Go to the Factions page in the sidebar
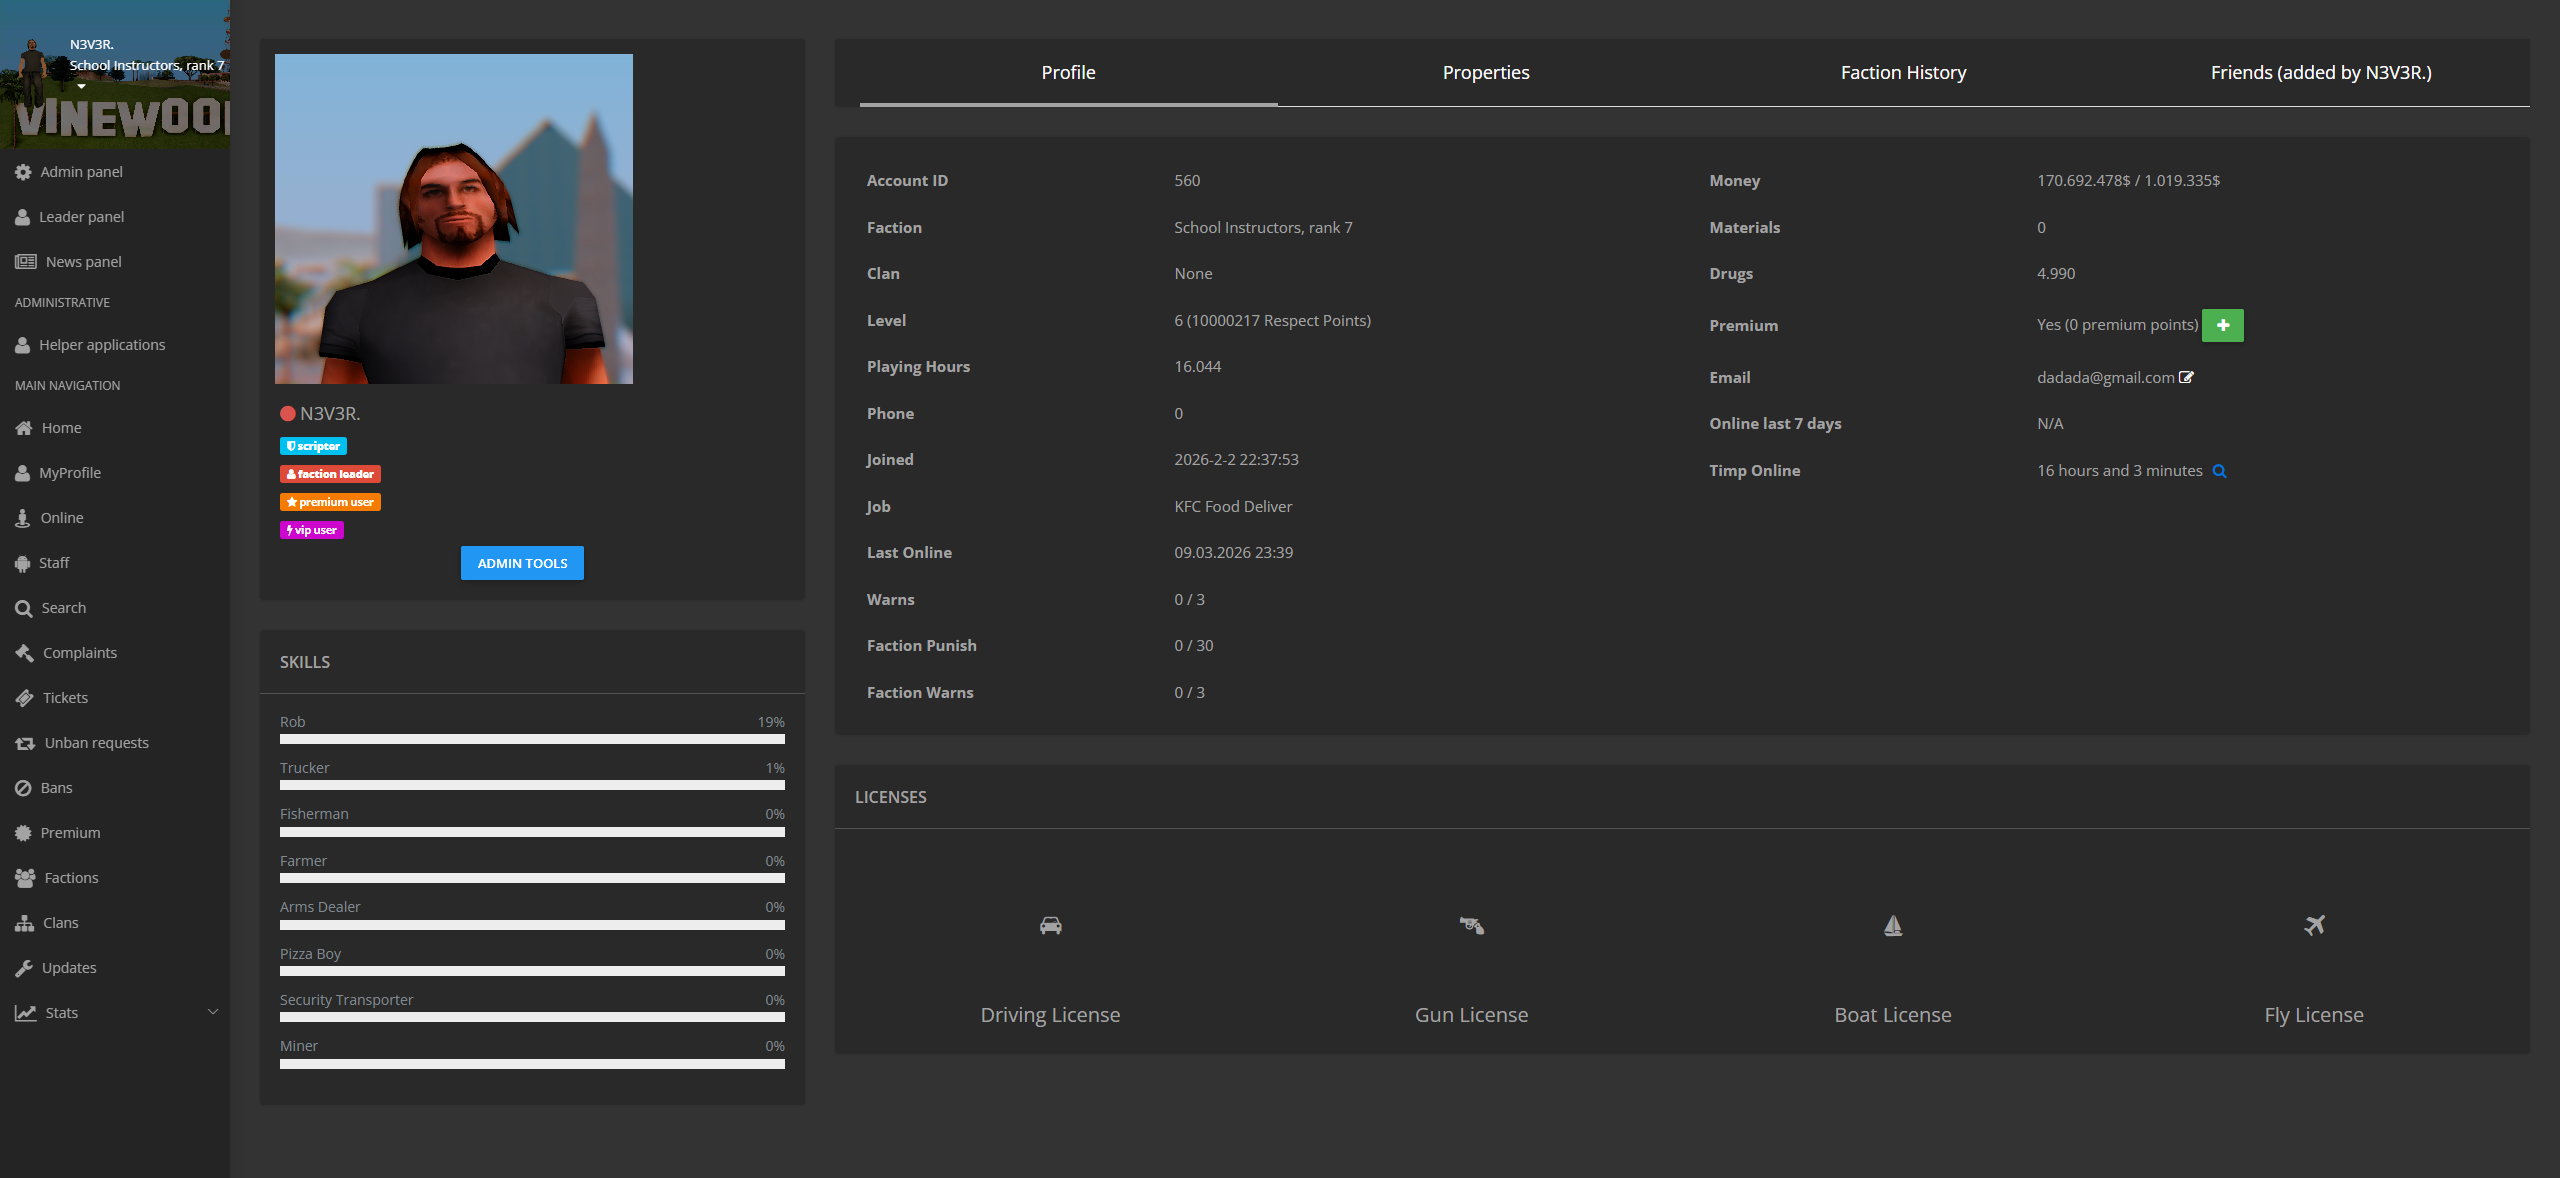The width and height of the screenshot is (2560, 1178). tap(71, 878)
